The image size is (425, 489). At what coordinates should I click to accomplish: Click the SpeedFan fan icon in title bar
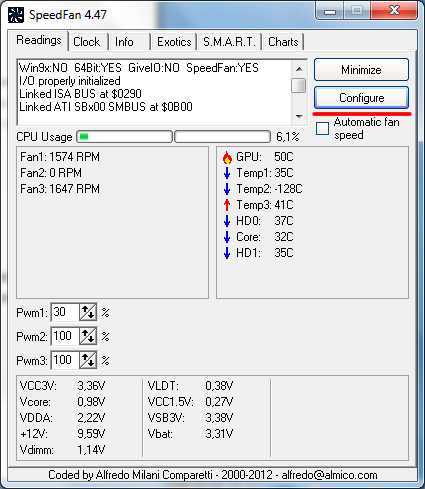coord(16,15)
